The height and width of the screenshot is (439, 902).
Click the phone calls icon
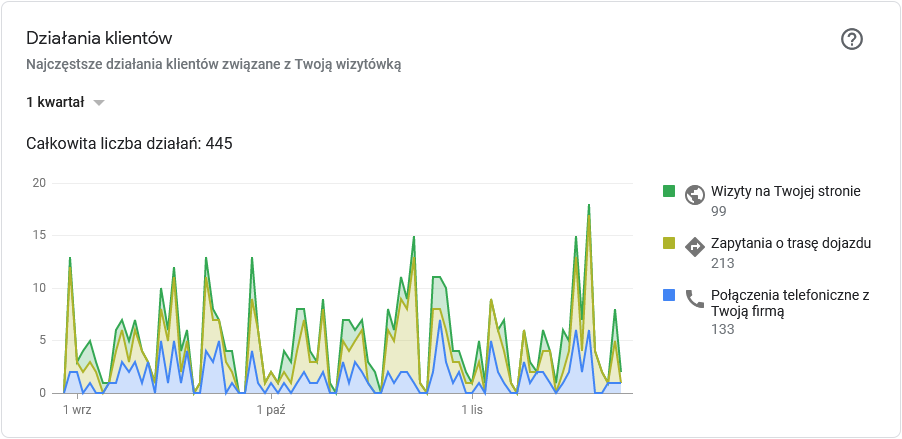(x=695, y=298)
